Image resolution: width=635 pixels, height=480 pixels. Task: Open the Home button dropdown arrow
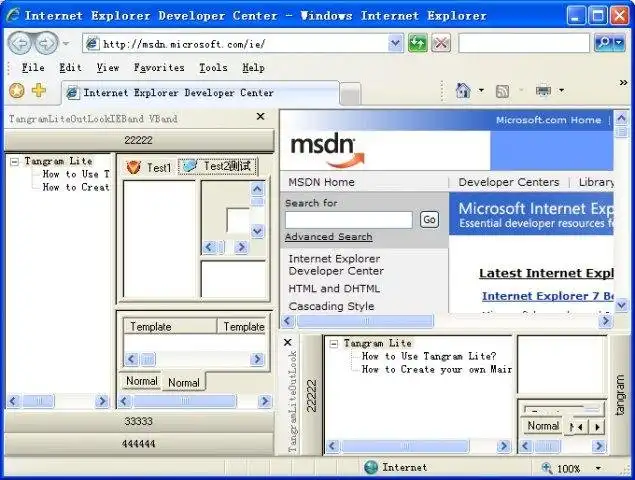click(x=481, y=90)
